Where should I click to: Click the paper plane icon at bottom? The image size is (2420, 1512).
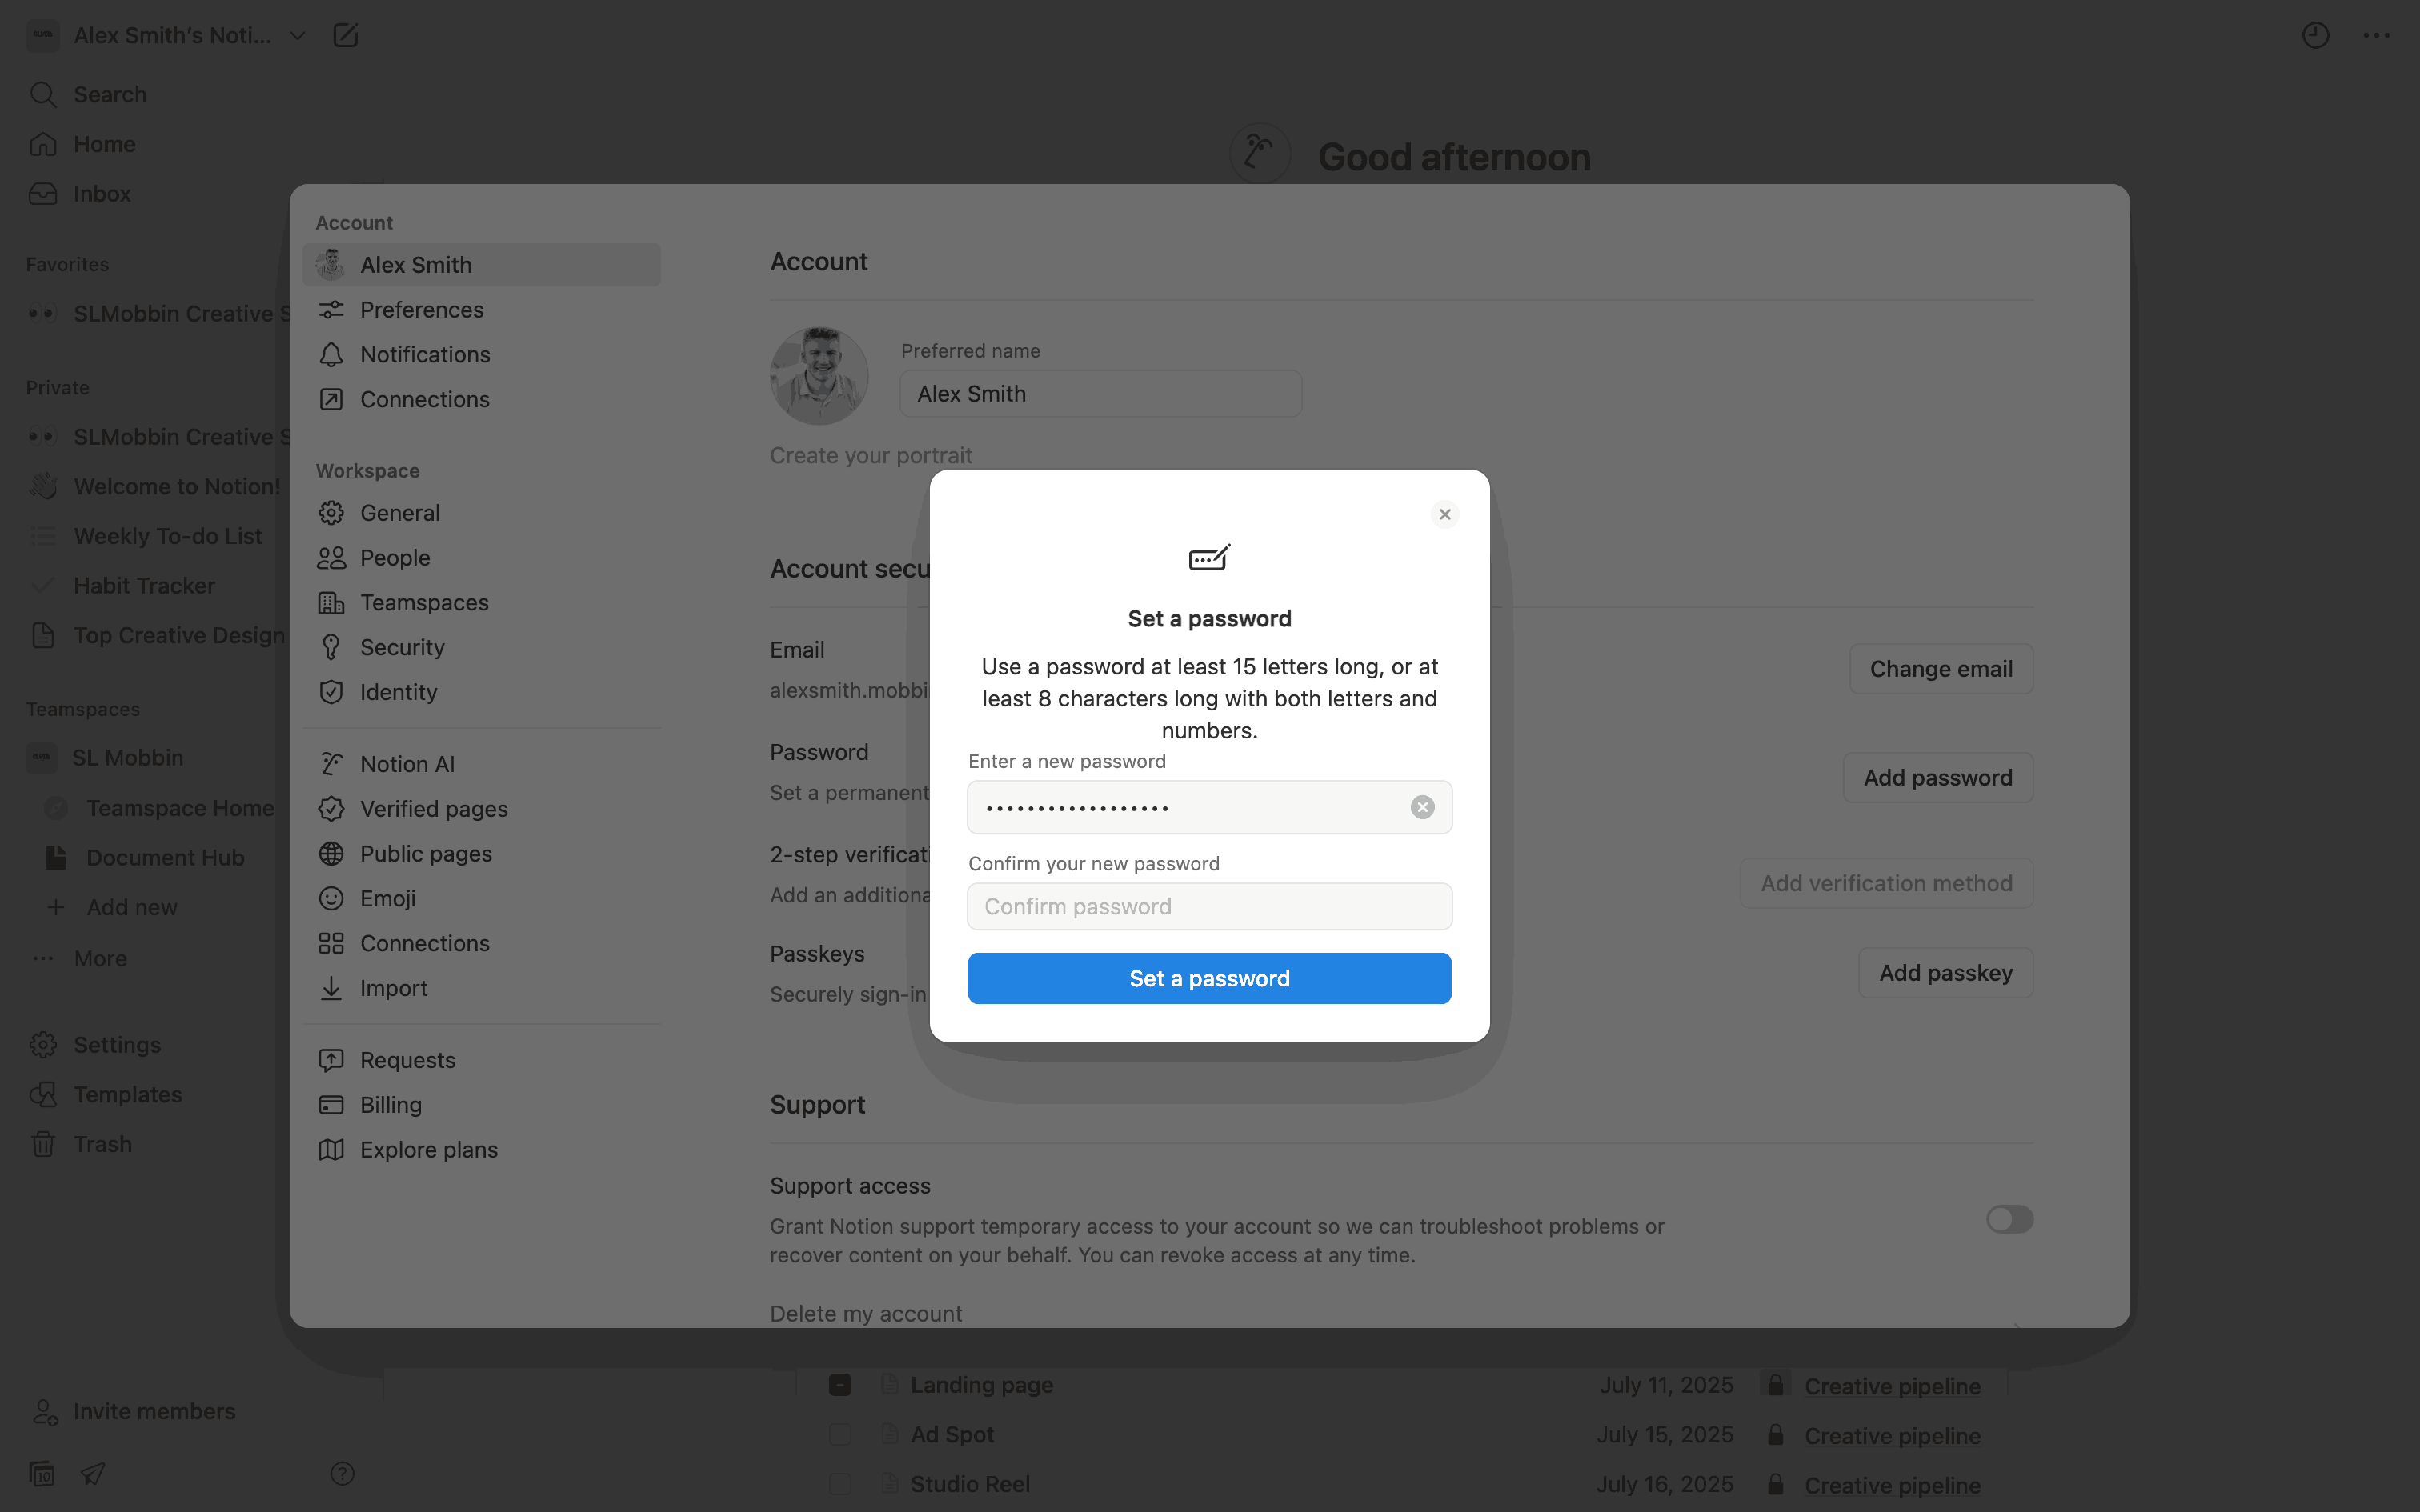tap(93, 1473)
